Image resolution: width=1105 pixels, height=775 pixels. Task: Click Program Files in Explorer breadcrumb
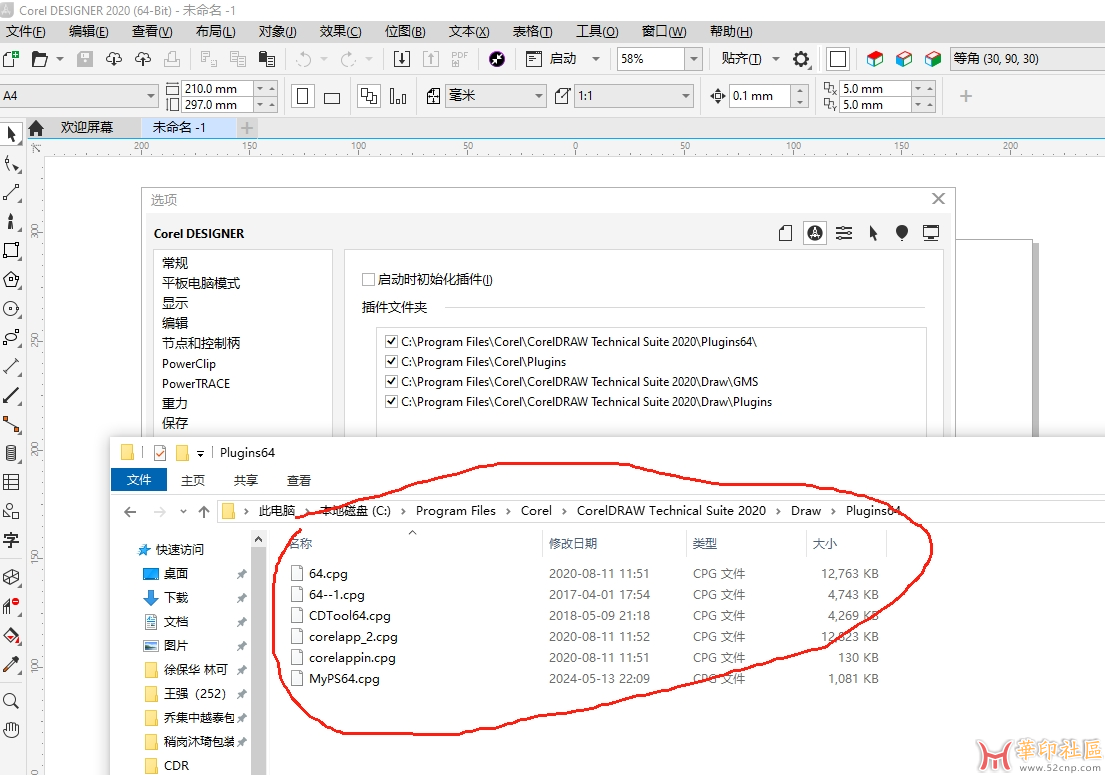[455, 511]
